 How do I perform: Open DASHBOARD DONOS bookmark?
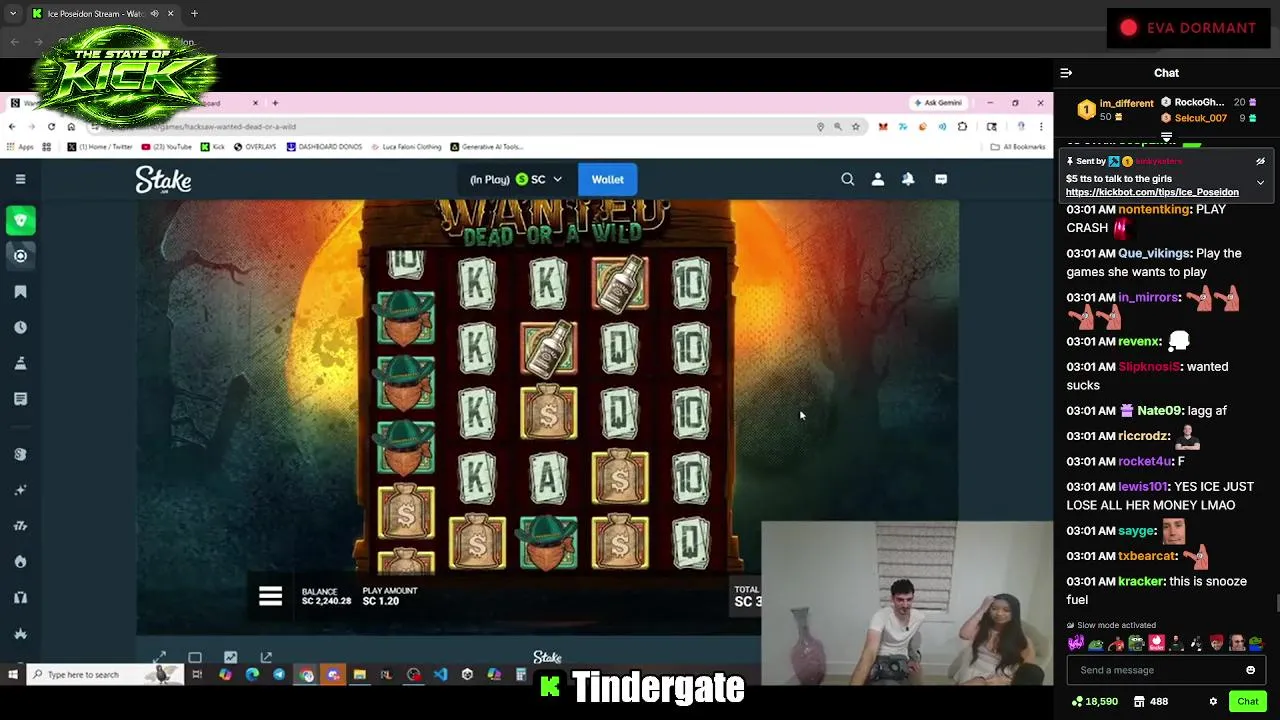pyautogui.click(x=325, y=147)
